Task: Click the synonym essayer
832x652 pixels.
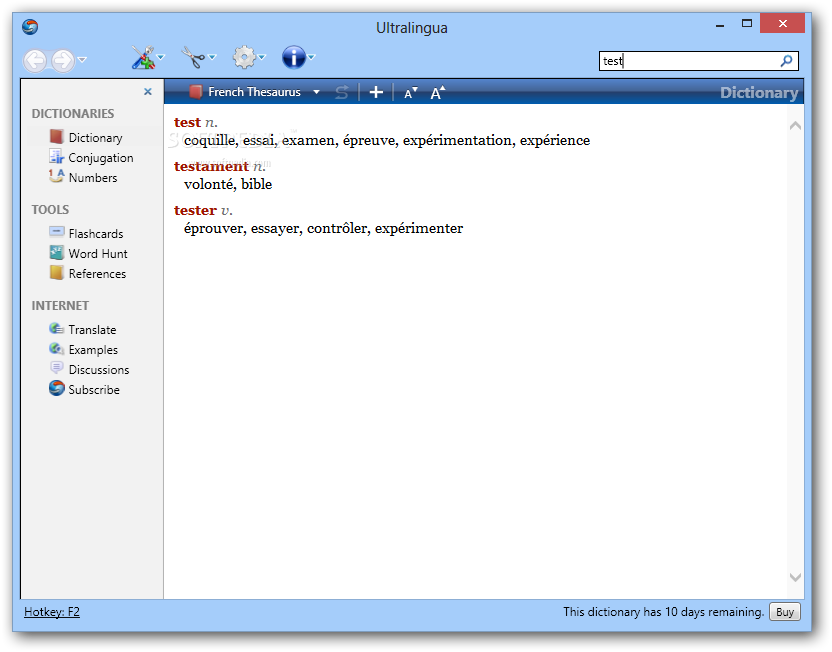Action: tap(276, 229)
